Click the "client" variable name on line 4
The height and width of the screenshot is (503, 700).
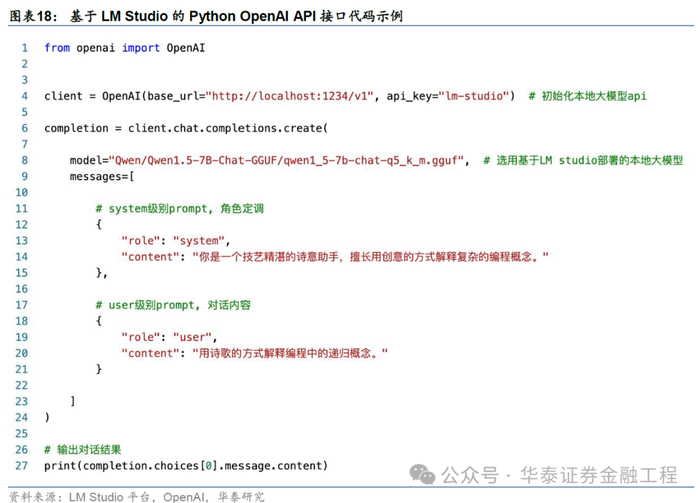point(63,96)
